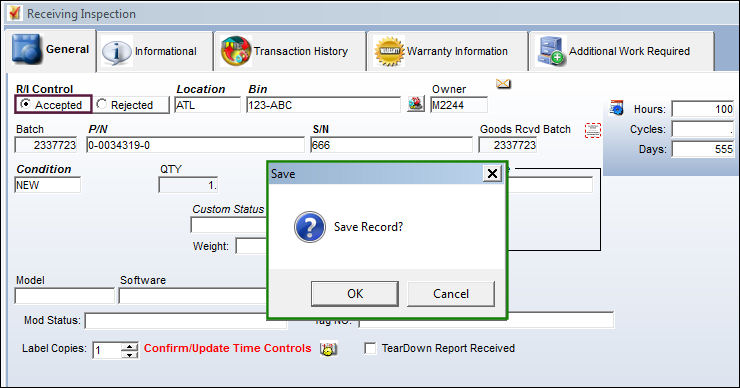The image size is (740, 388).
Task: Click the S/N field containing 666
Action: 391,145
